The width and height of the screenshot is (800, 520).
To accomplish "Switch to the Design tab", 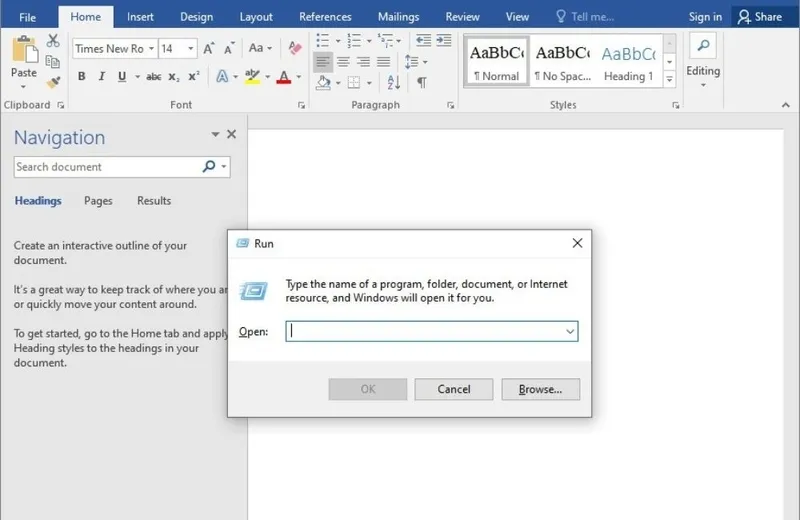I will [x=196, y=17].
